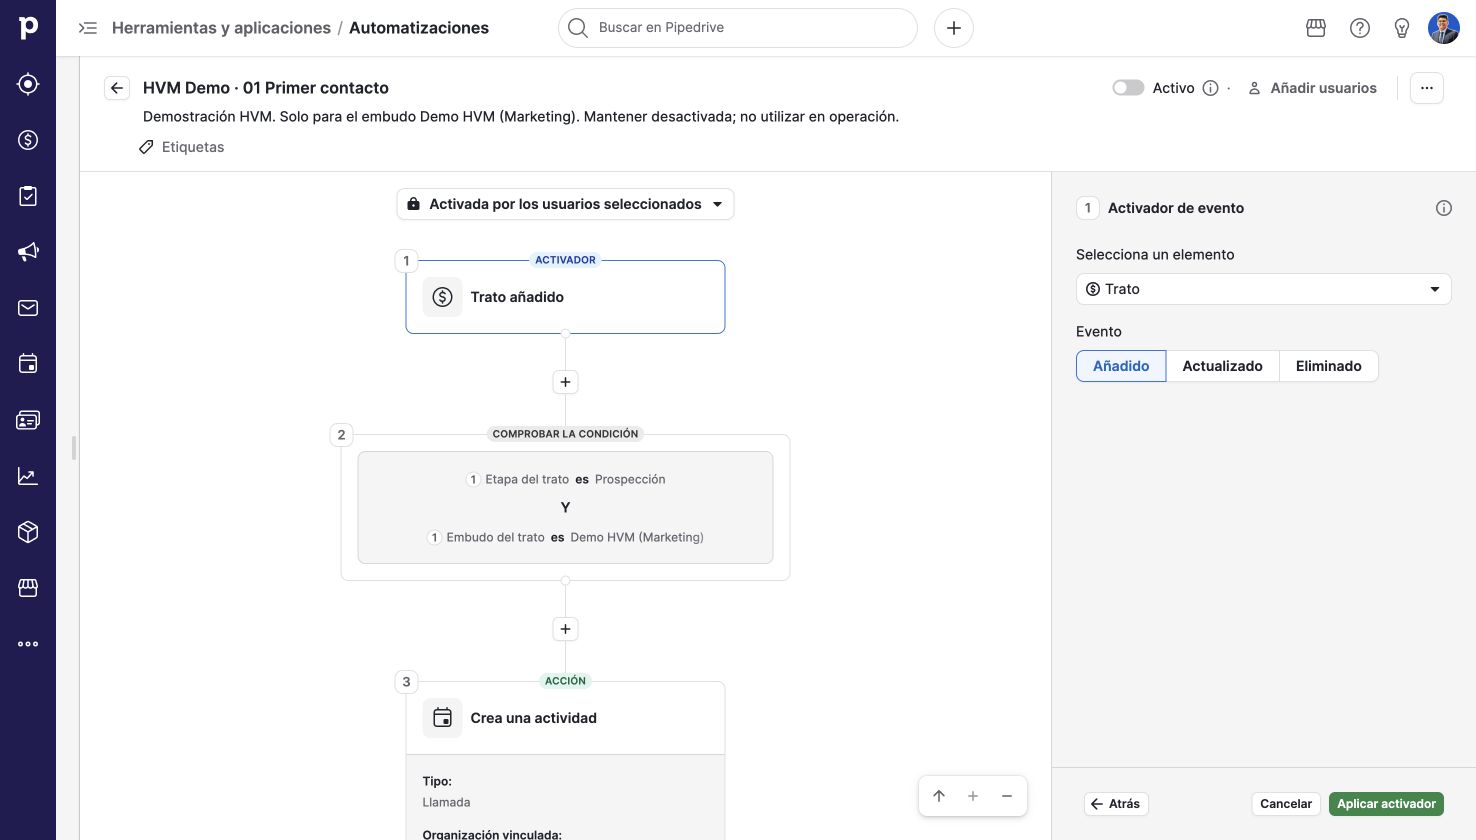Image resolution: width=1476 pixels, height=840 pixels.
Task: Open Deals dollar icon in sidebar
Action: (28, 140)
